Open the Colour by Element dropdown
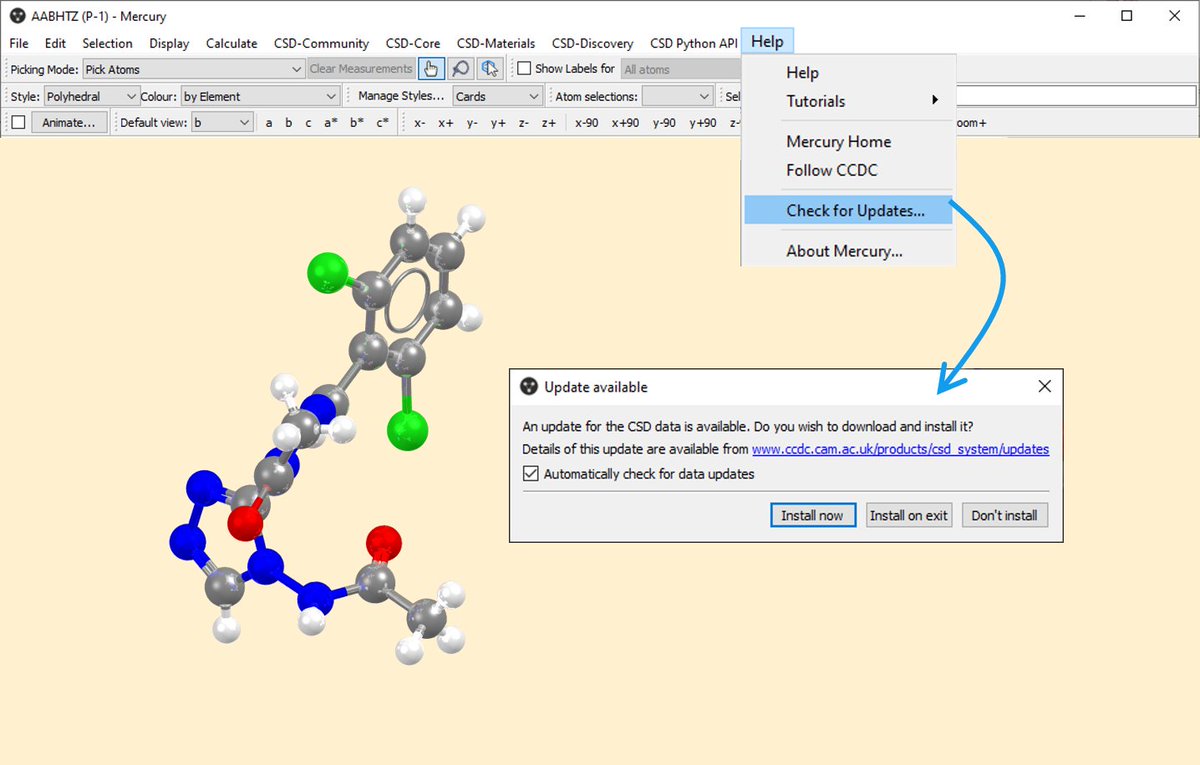Image resolution: width=1200 pixels, height=765 pixels. (260, 96)
